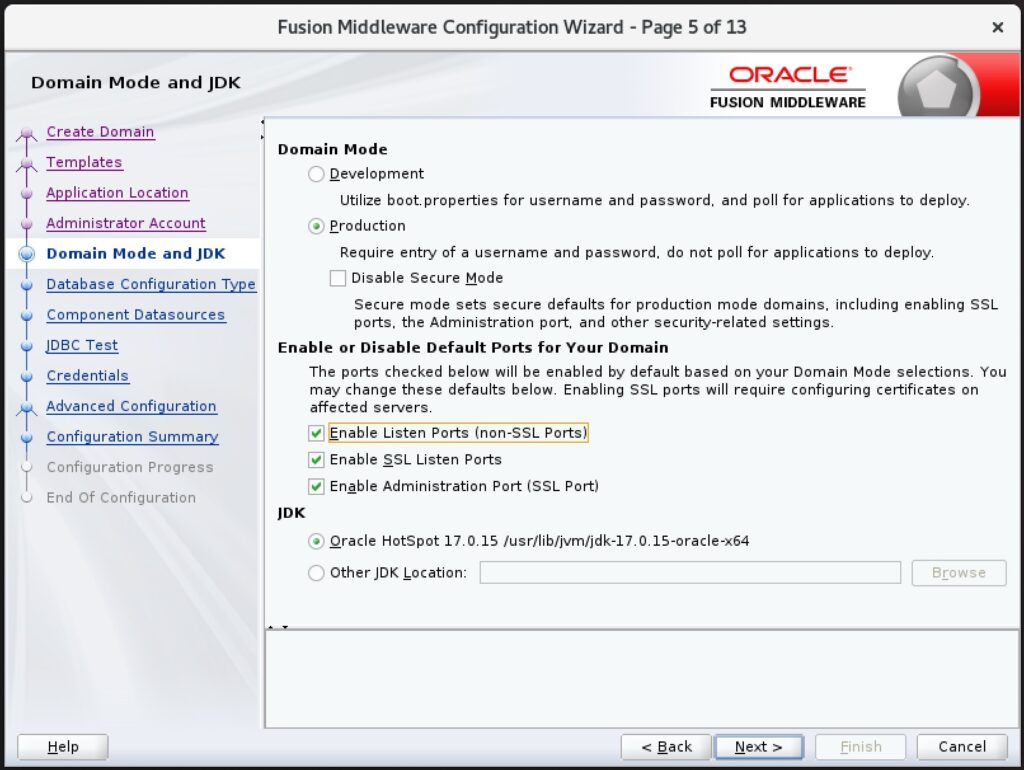
Task: Go to the Advanced Configuration step
Action: click(x=131, y=406)
